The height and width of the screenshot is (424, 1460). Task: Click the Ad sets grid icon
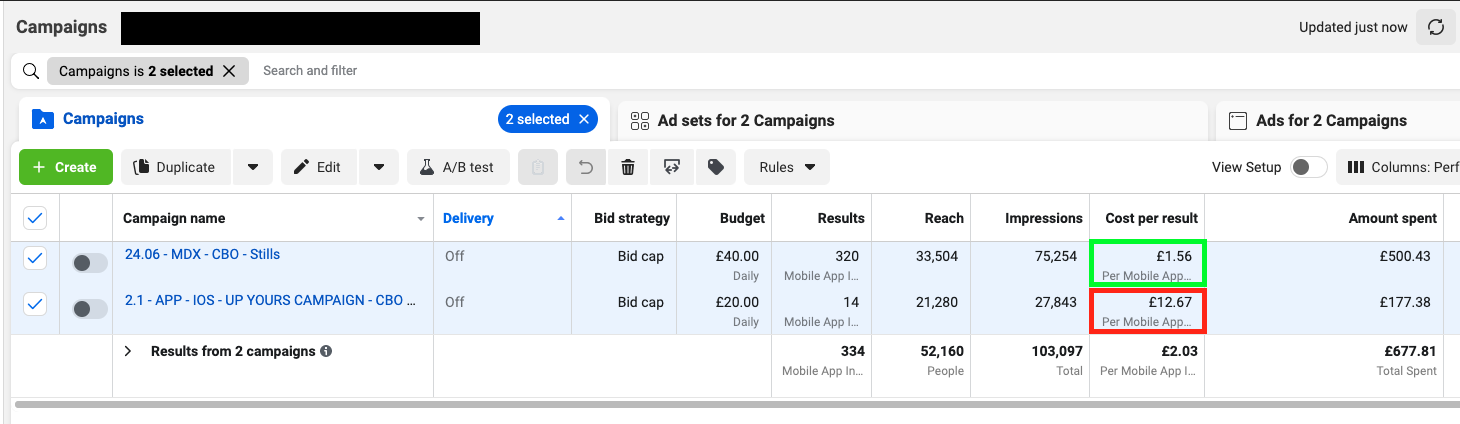pos(640,121)
